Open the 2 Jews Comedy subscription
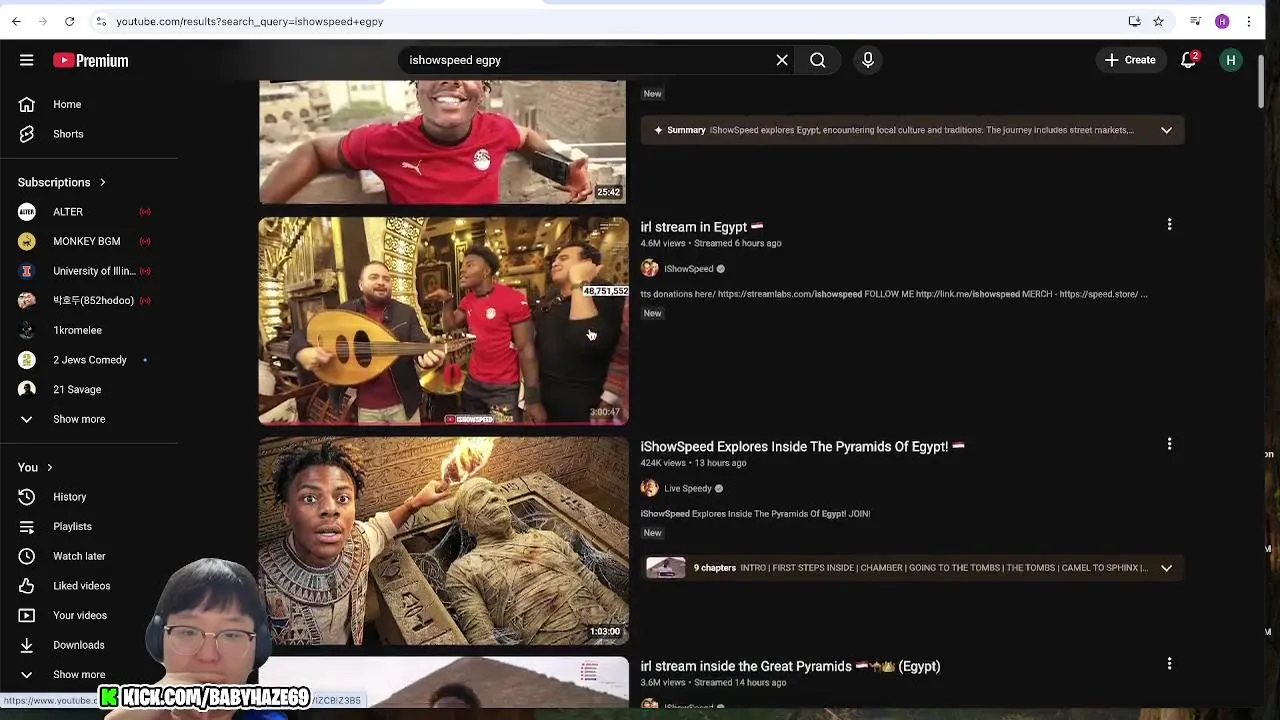This screenshot has width=1280, height=720. pos(89,360)
